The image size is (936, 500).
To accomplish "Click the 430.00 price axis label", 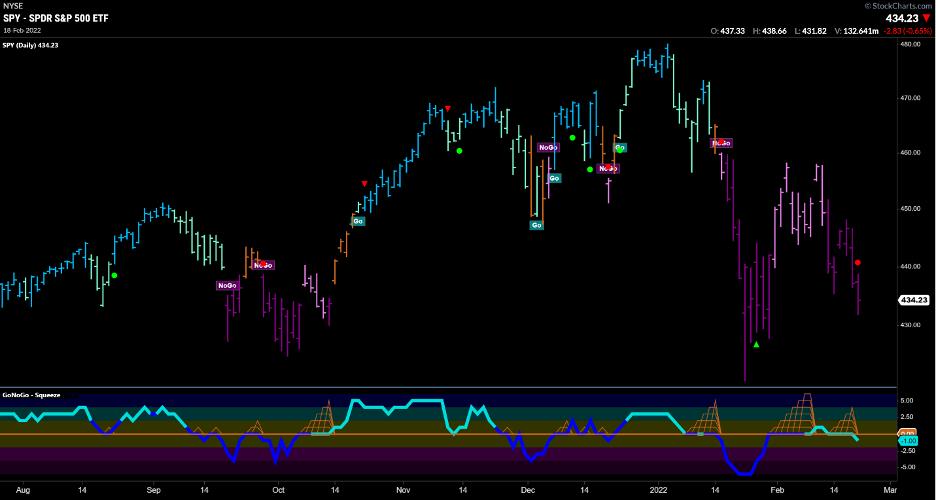I will coord(909,325).
